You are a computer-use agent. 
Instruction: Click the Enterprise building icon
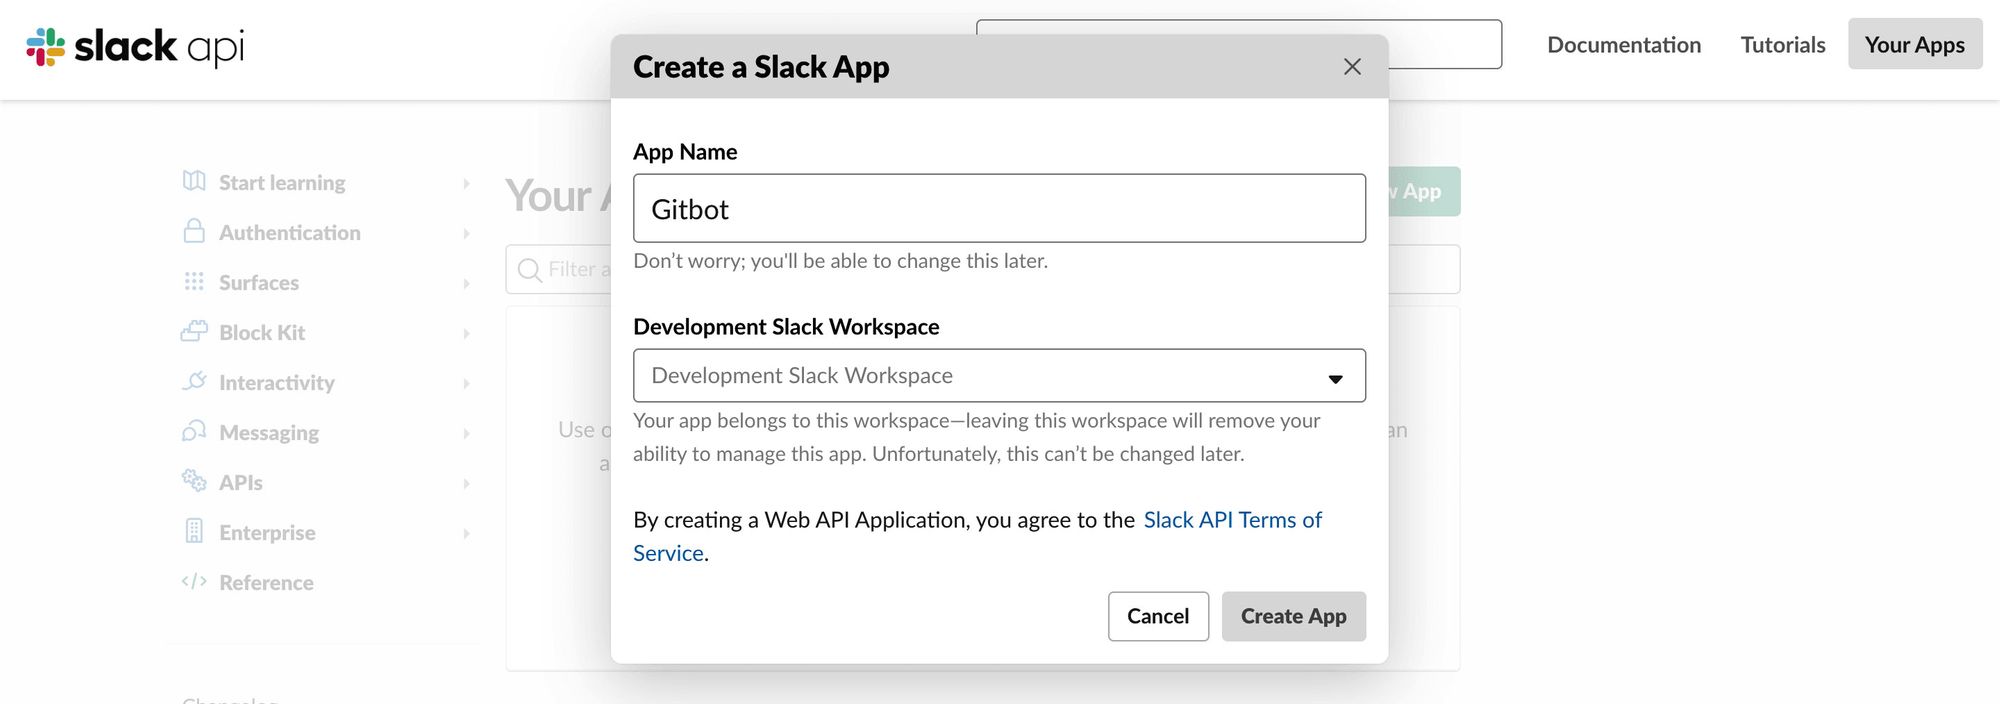pos(194,531)
